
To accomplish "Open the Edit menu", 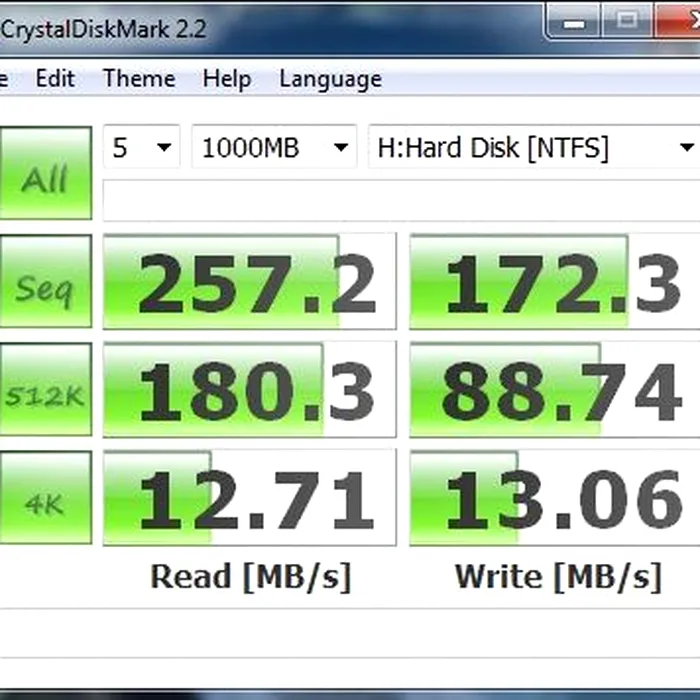I will tap(55, 79).
